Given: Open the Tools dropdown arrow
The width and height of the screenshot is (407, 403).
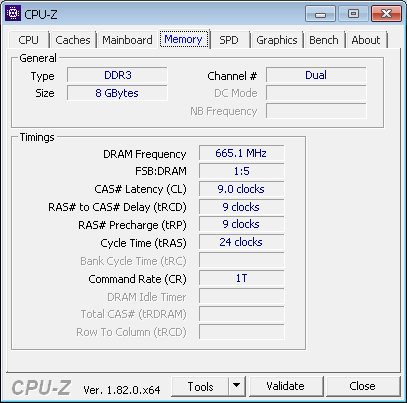Looking at the screenshot, I should [237, 386].
